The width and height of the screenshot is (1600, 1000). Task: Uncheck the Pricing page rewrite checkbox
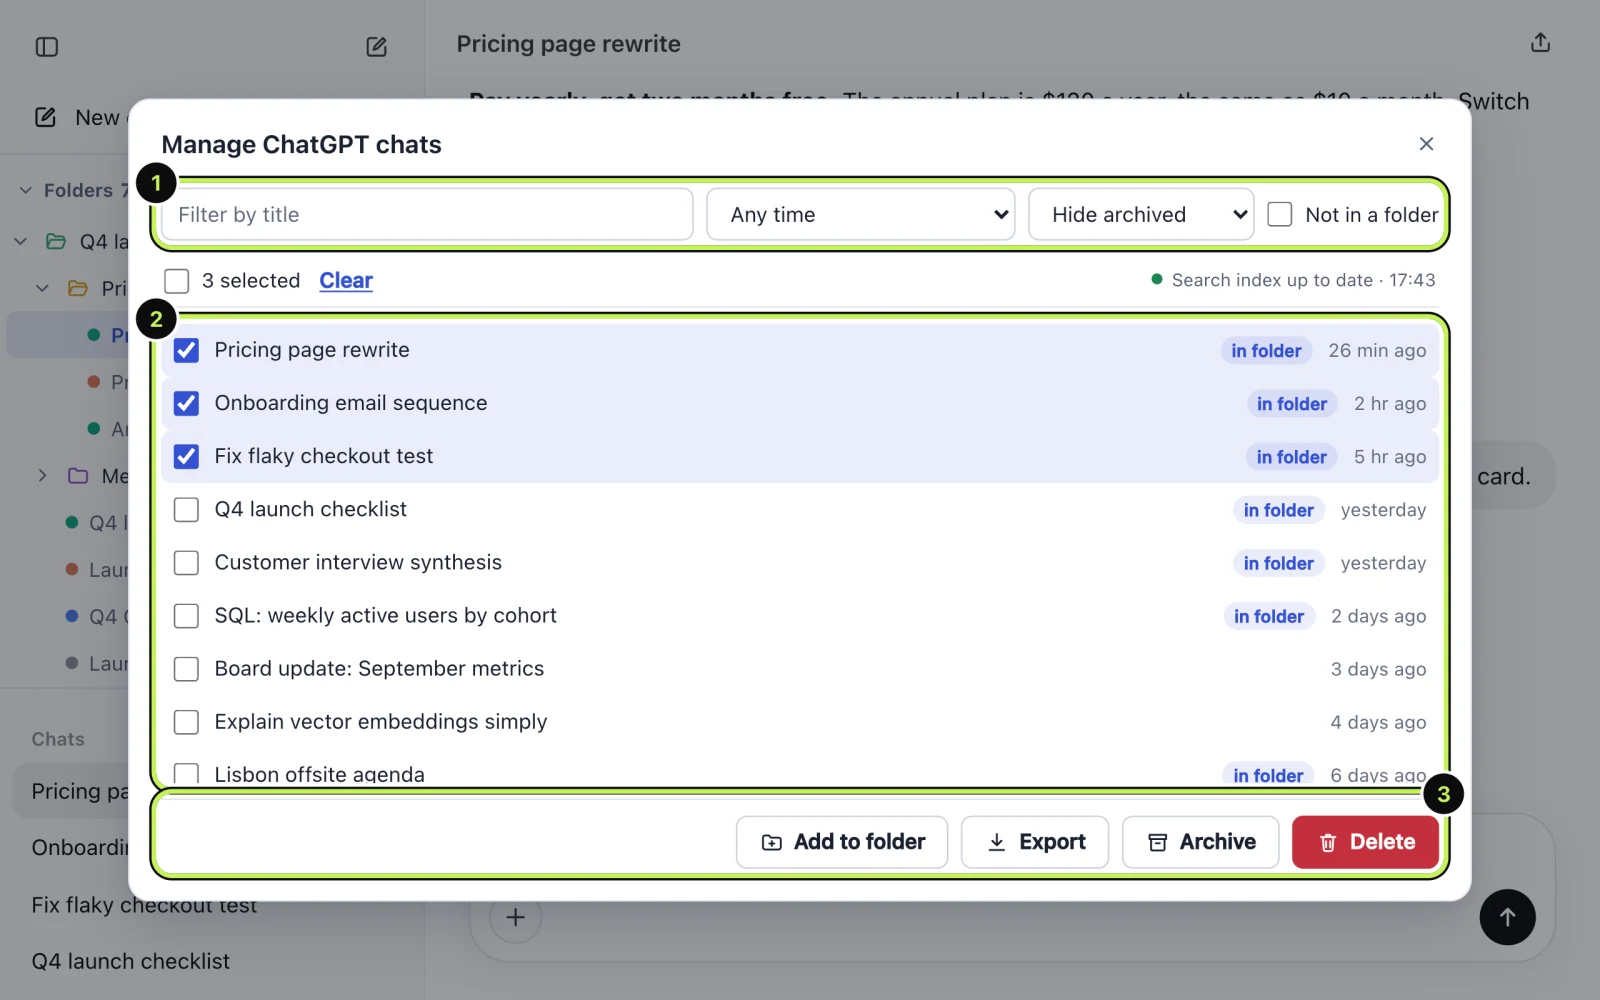pos(186,350)
